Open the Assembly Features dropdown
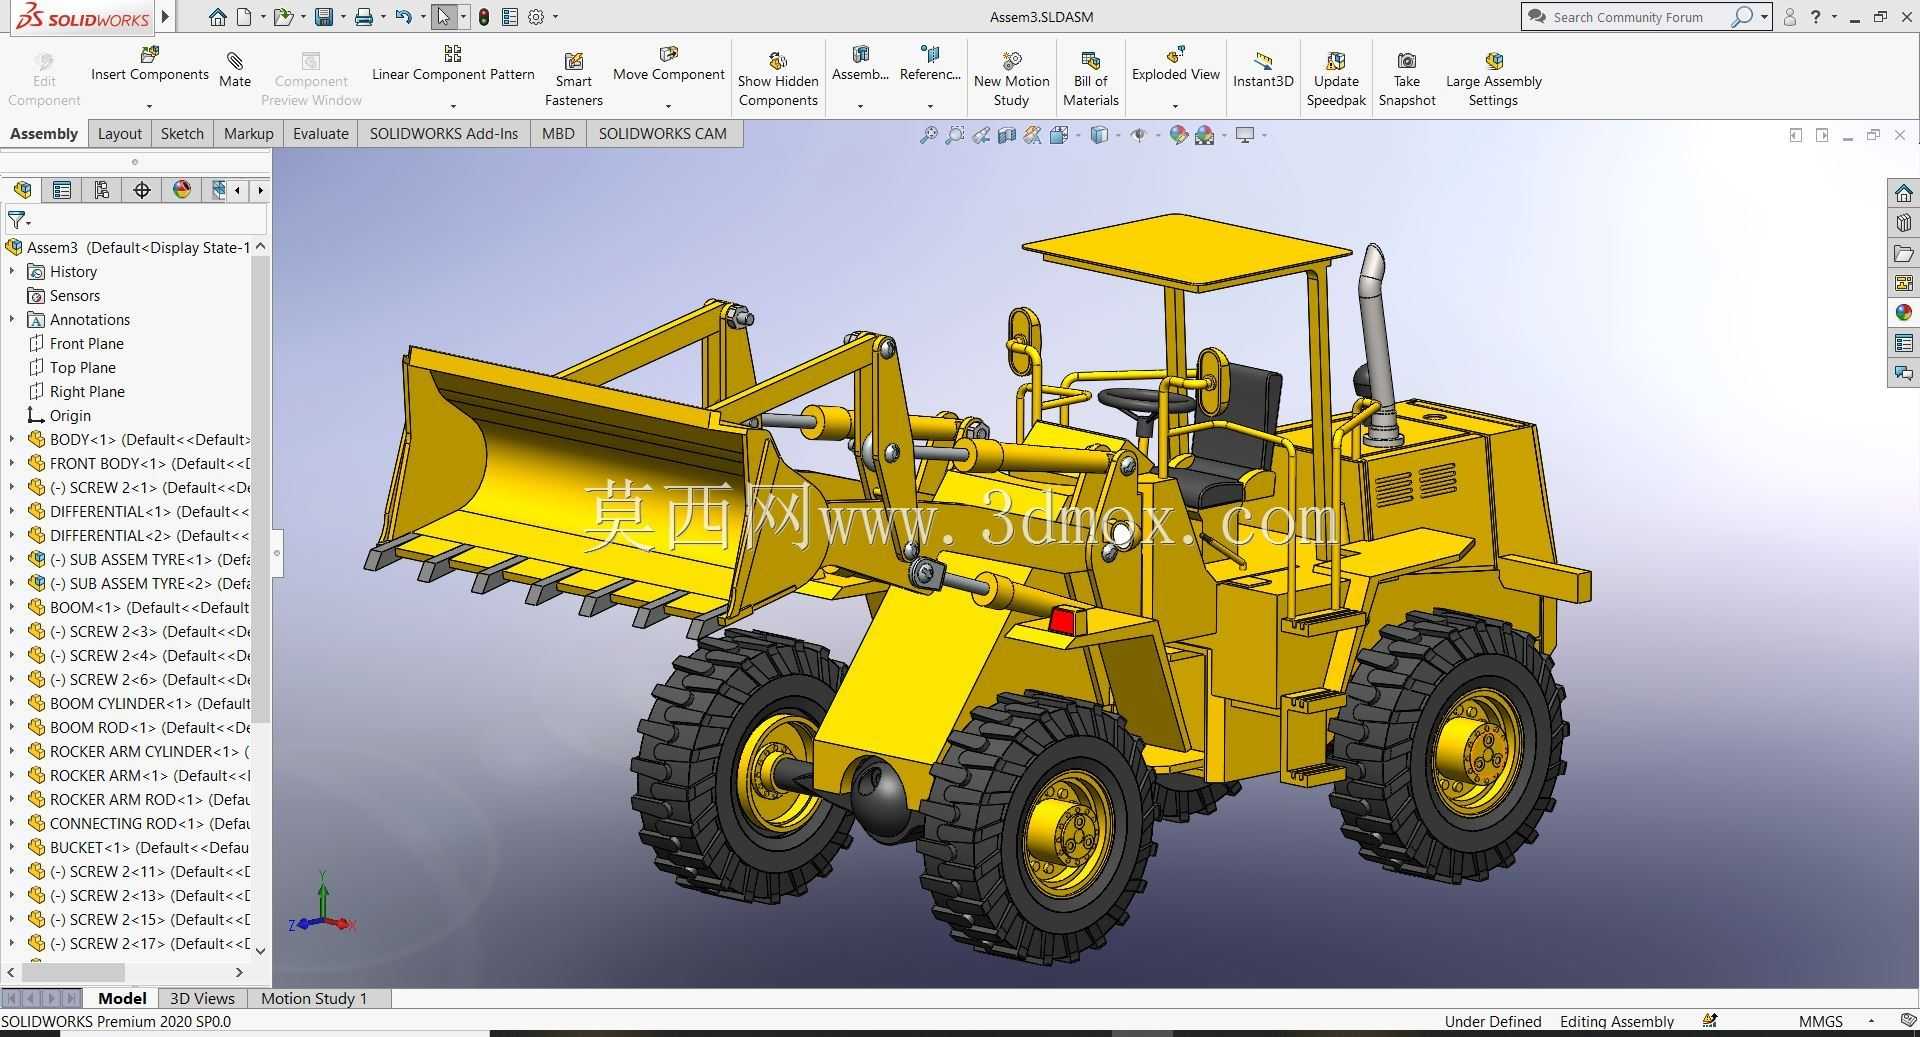This screenshot has height=1037, width=1920. click(860, 105)
